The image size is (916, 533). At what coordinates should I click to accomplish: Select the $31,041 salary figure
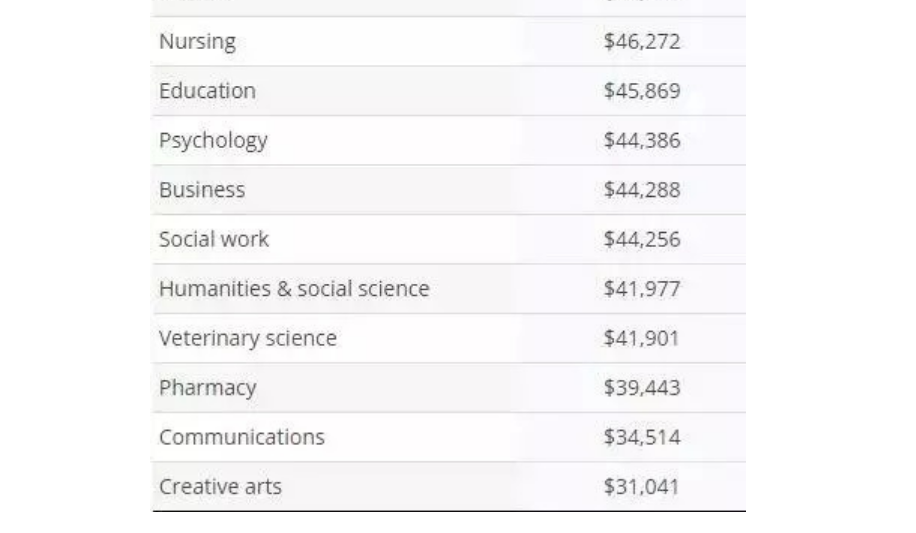click(641, 487)
